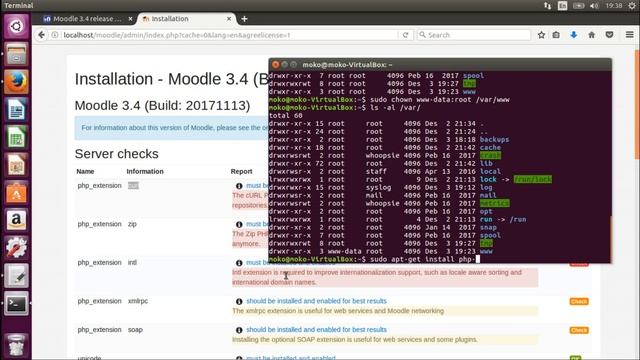Open sound volume indicator
This screenshot has height=360, width=640.
pyautogui.click(x=594, y=6)
